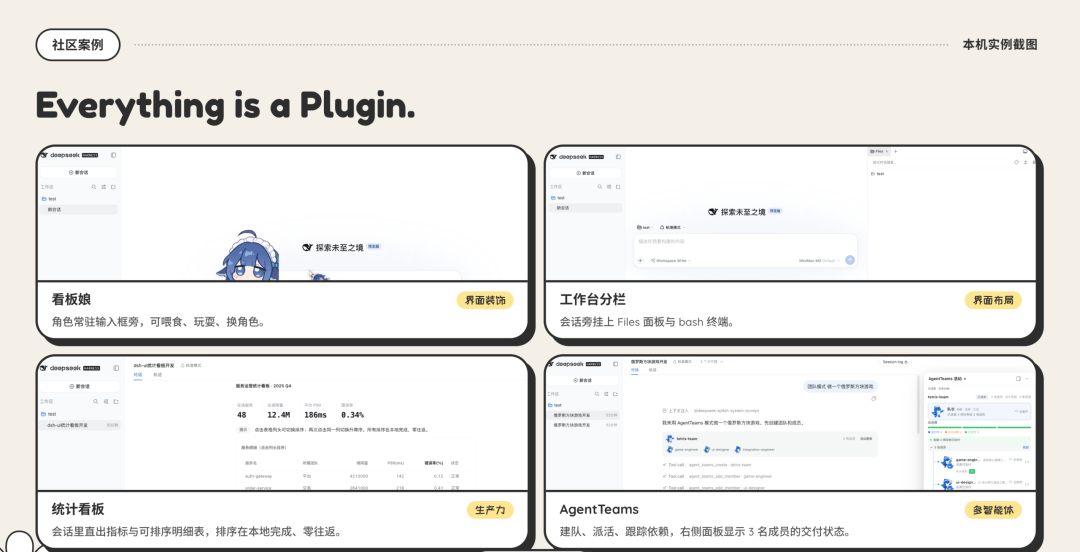1080x552 pixels.
Task: Click the green team progress bar
Action: pos(979,427)
